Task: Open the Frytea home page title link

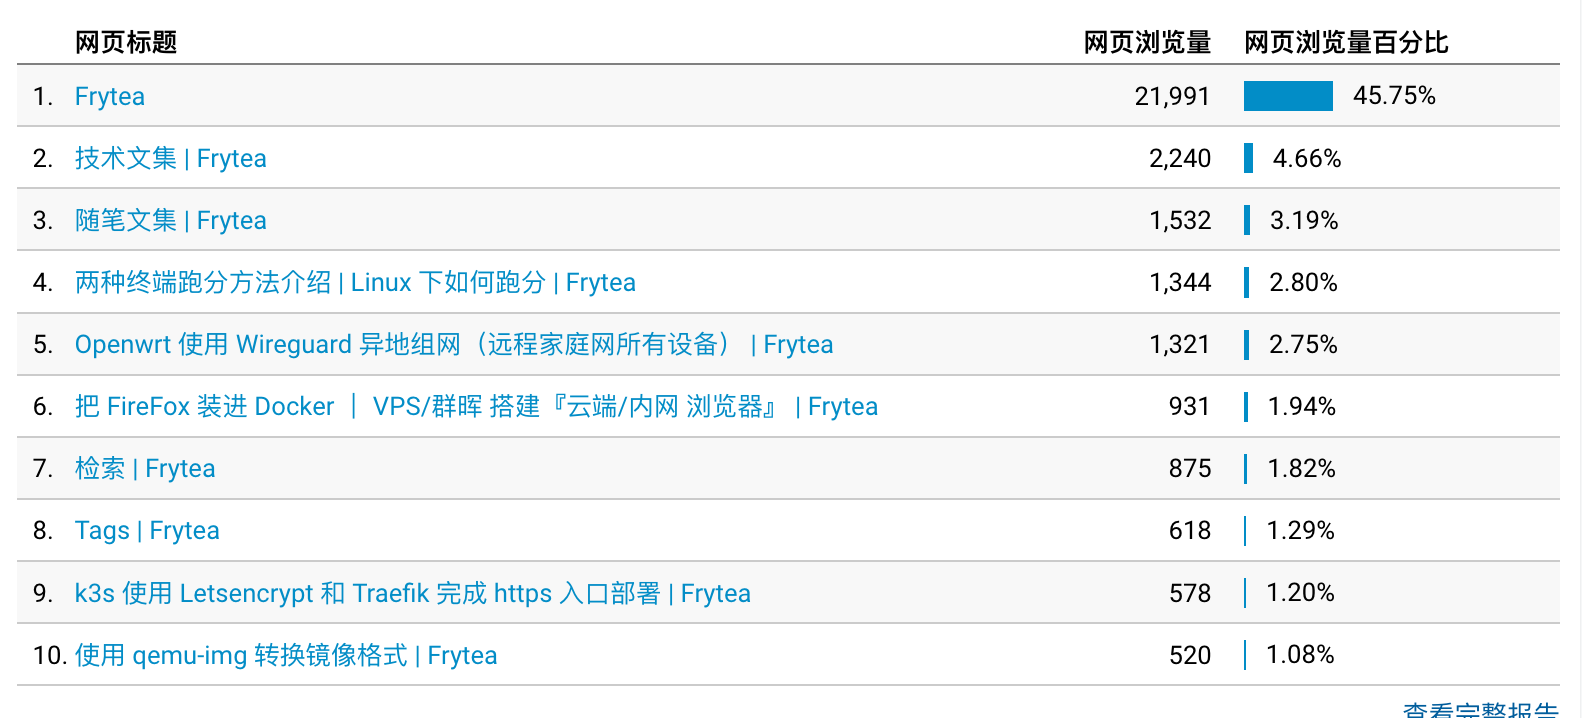Action: 110,97
